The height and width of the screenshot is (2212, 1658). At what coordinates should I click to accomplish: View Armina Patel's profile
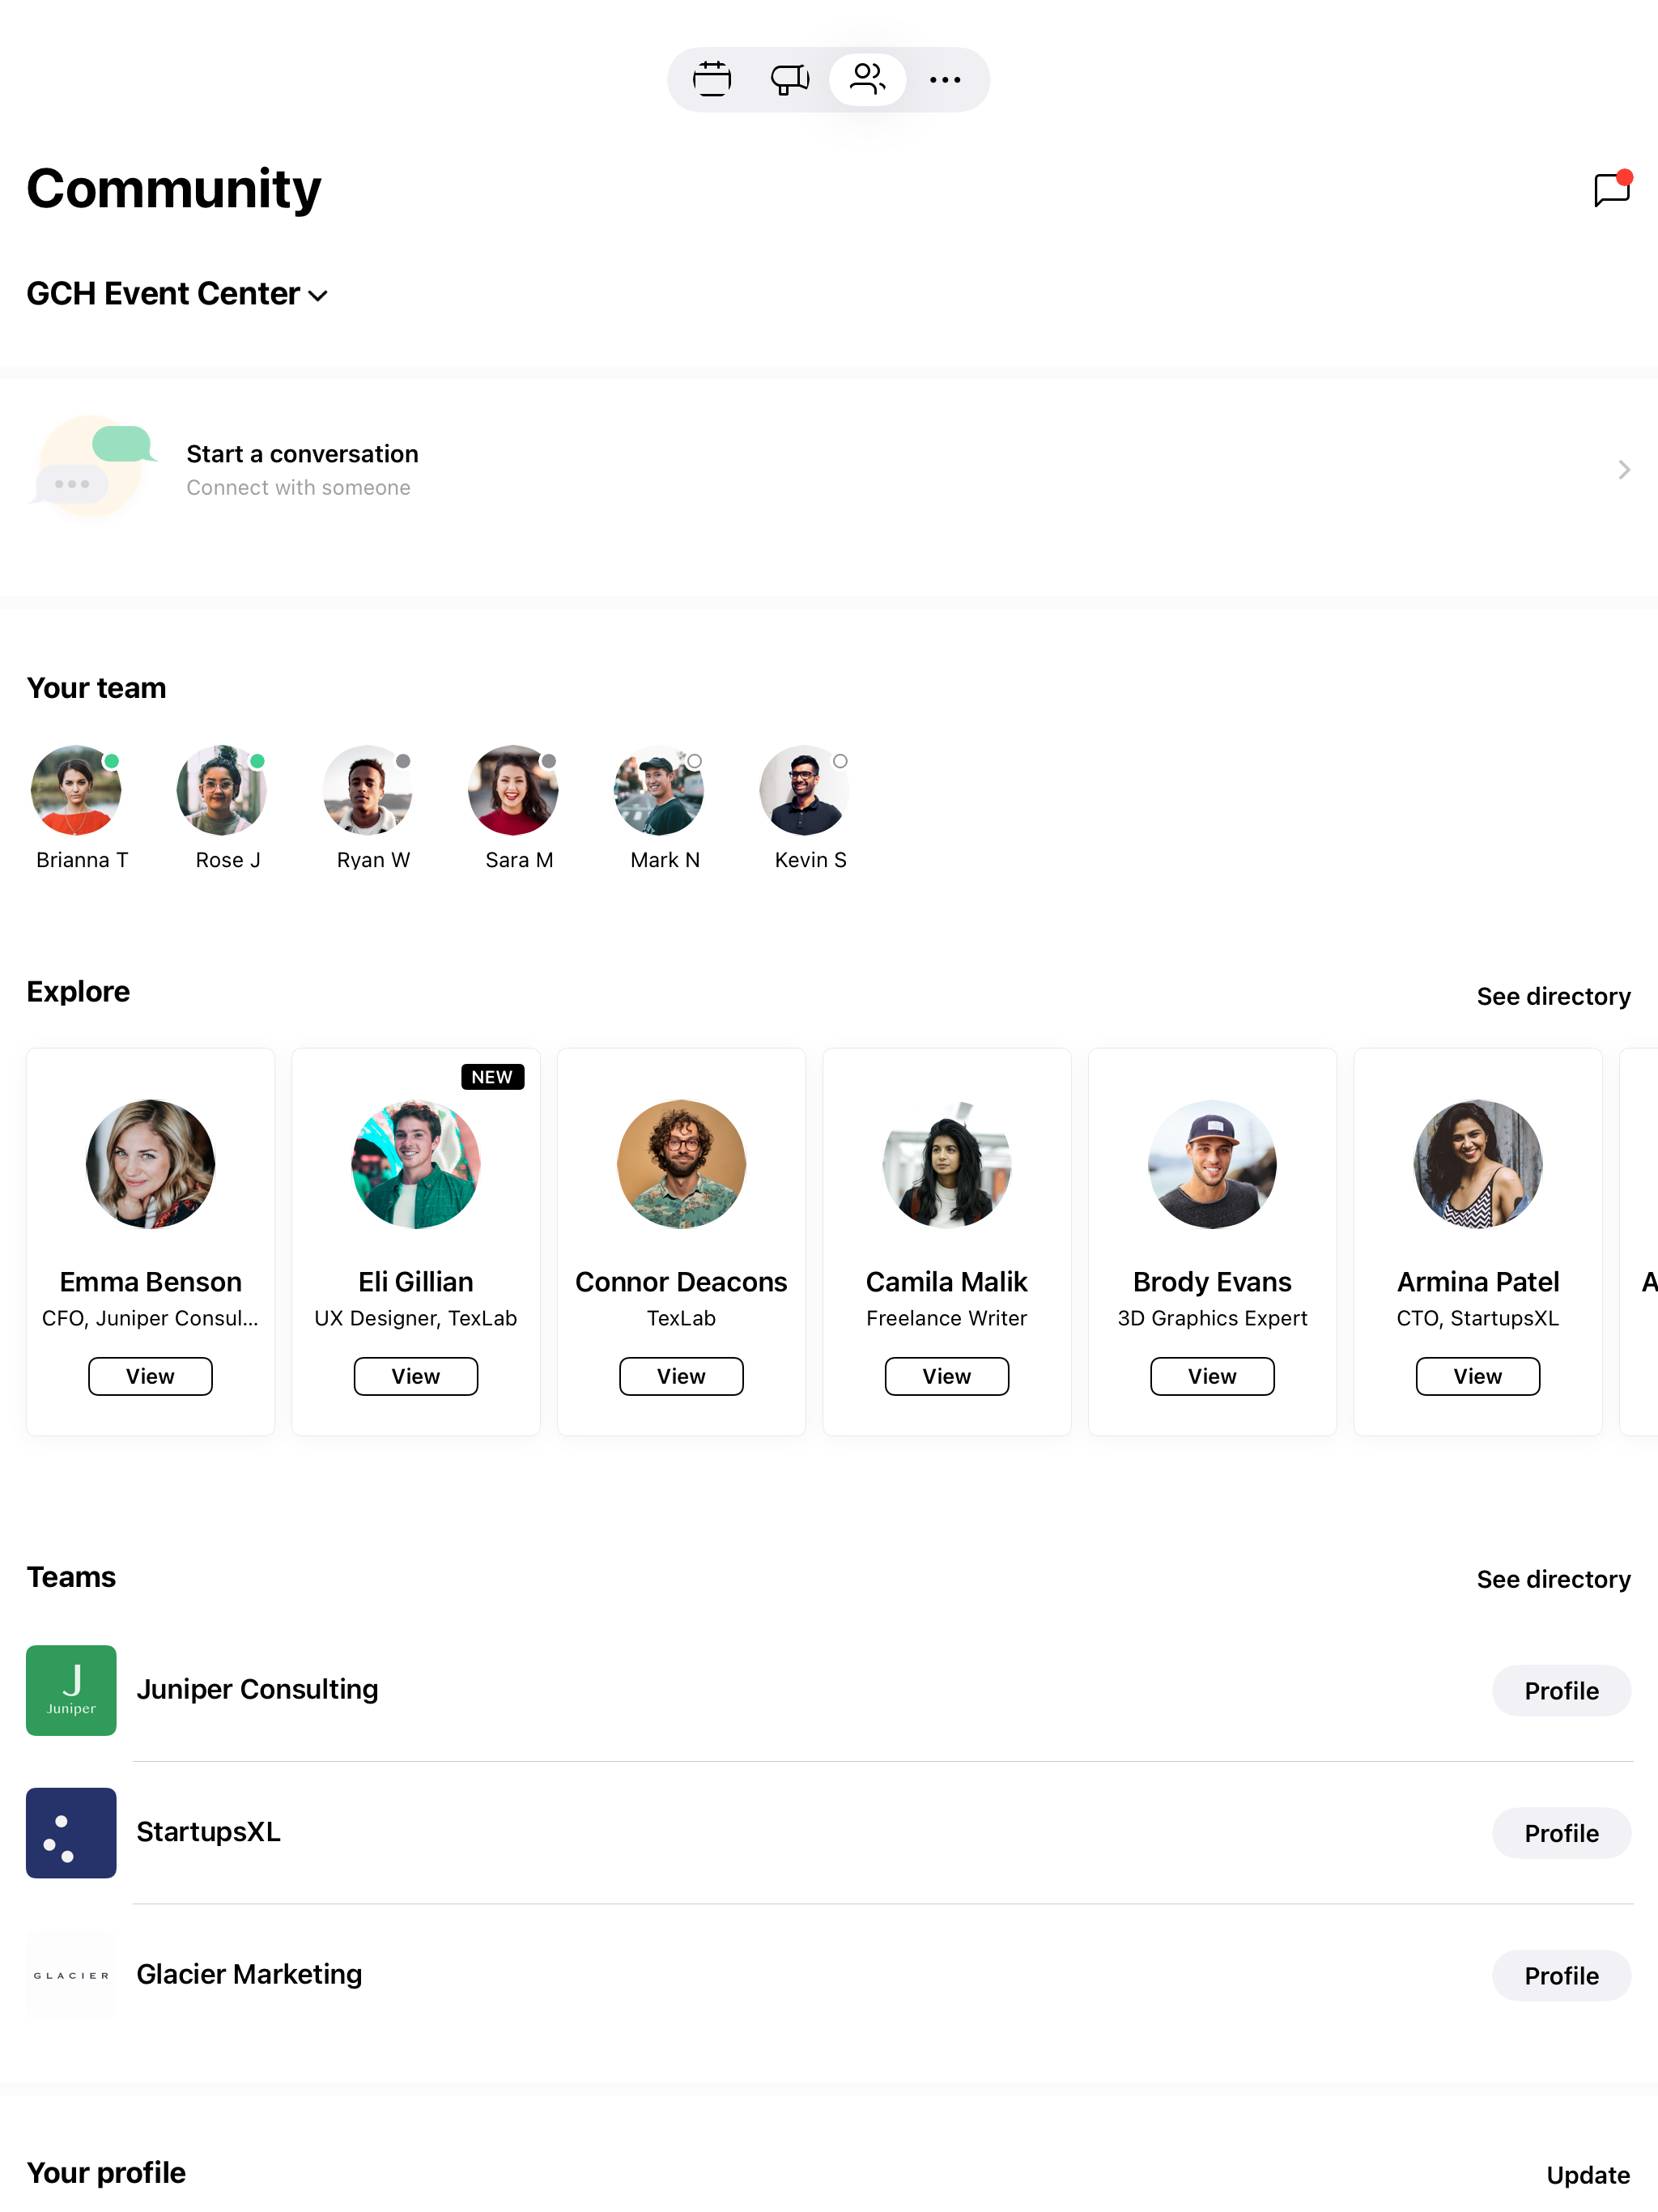click(1478, 1376)
